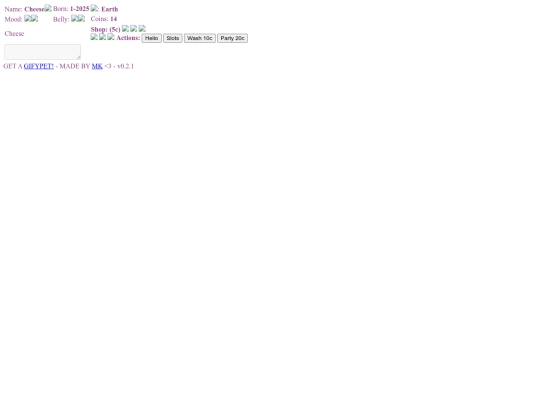Click the version text 'v0.2.1'
This screenshot has height=405, width=540.
125,66
